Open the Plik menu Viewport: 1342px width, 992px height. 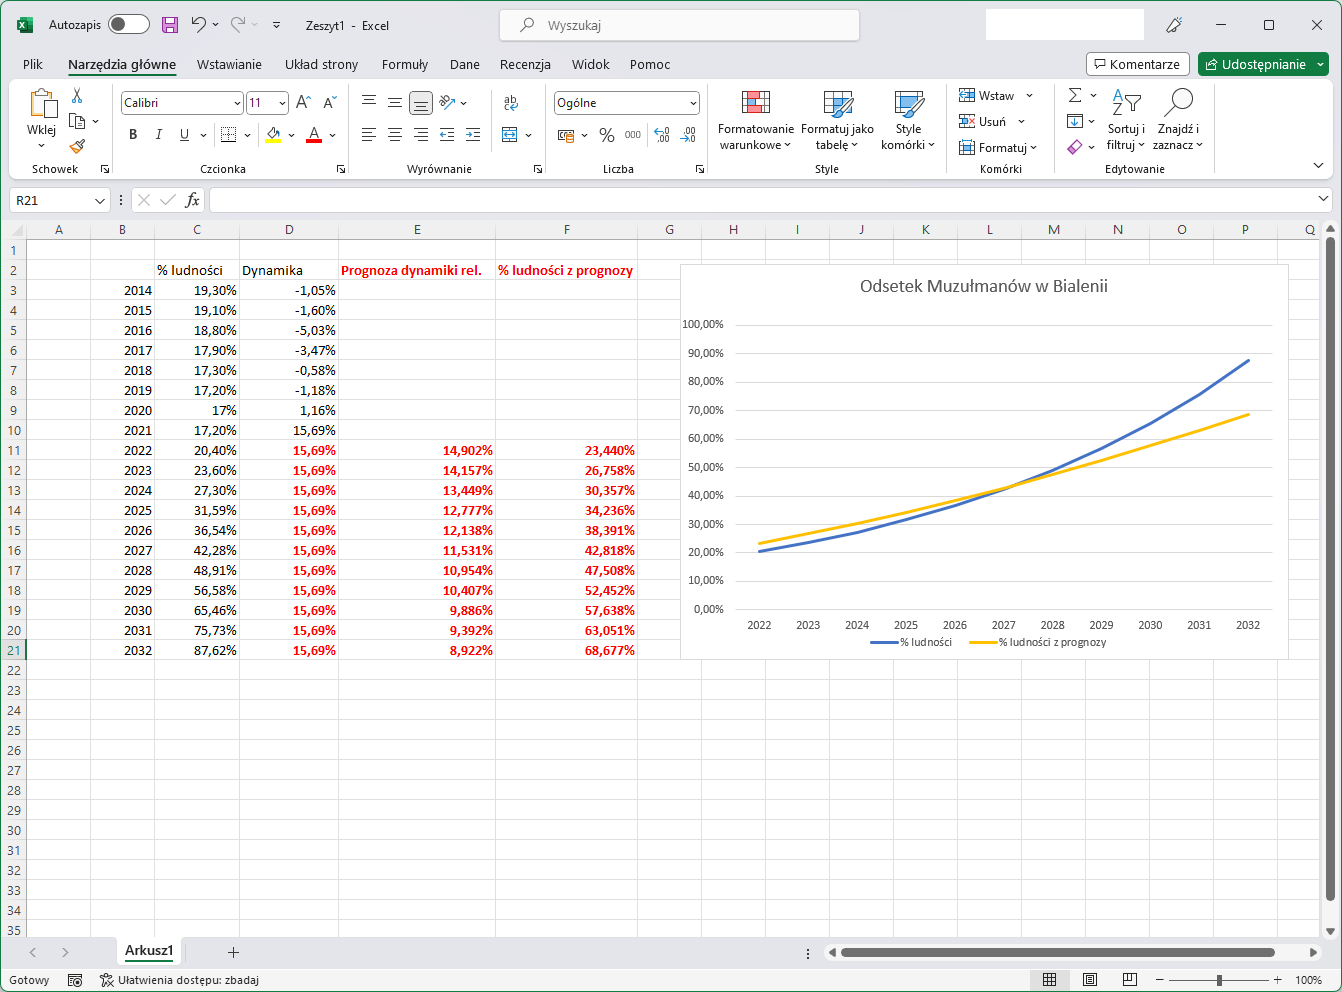pos(33,64)
